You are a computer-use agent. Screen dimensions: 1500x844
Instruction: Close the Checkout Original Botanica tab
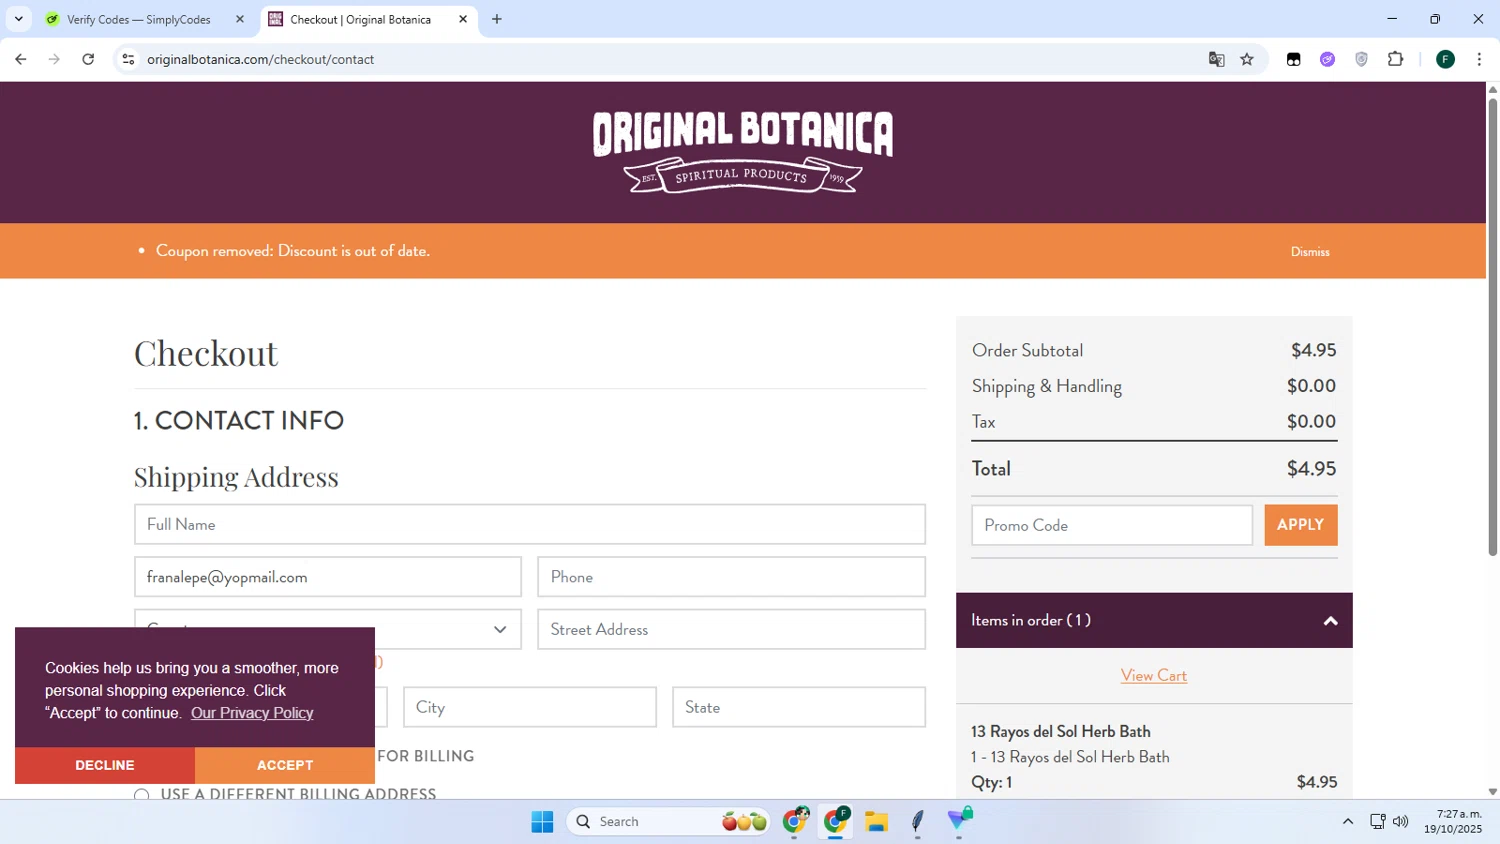coord(463,19)
